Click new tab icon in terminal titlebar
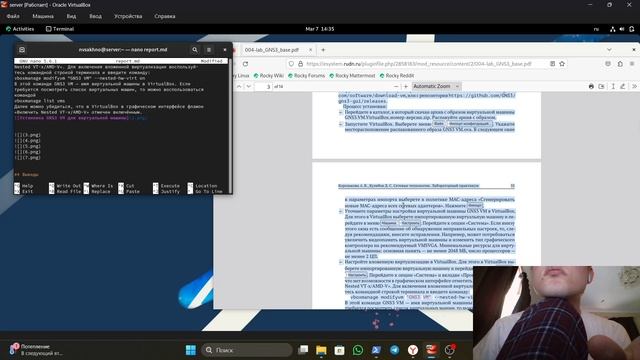 [22, 50]
